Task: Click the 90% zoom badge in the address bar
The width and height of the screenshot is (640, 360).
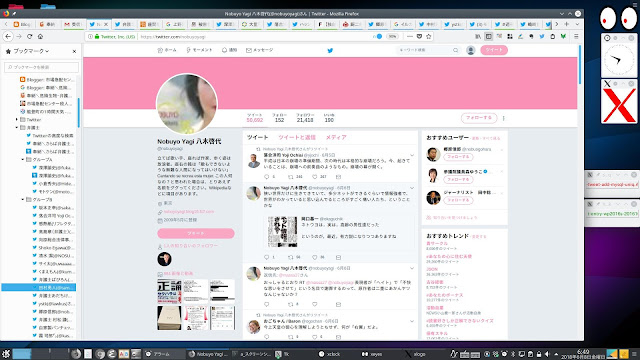Action: click(x=393, y=36)
